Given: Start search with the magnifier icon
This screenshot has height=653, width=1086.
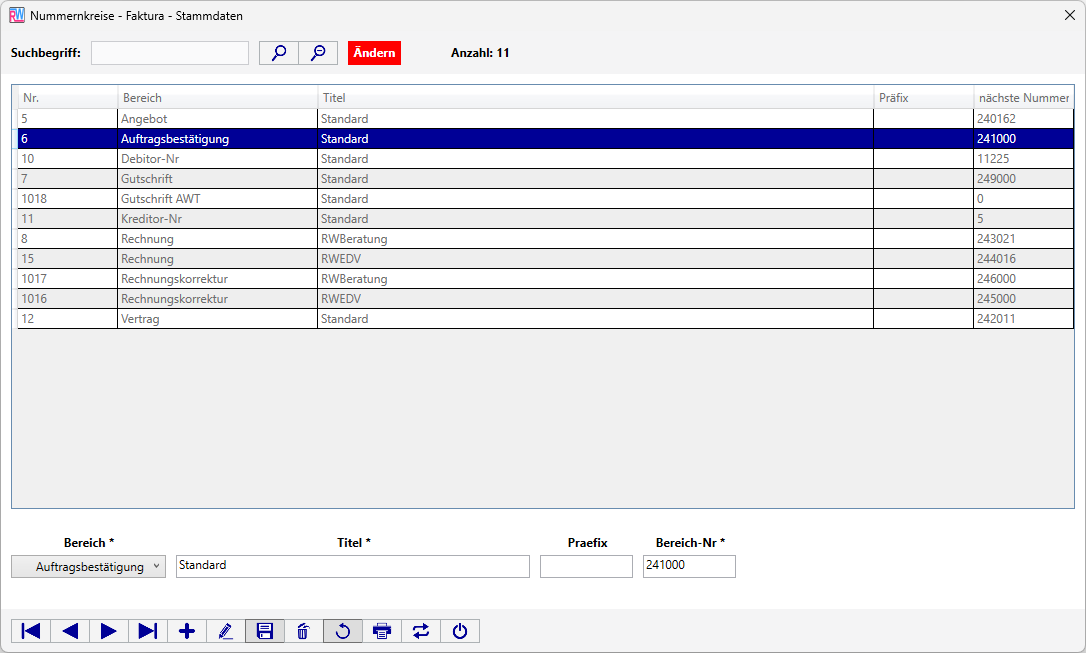Looking at the screenshot, I should pyautogui.click(x=279, y=53).
